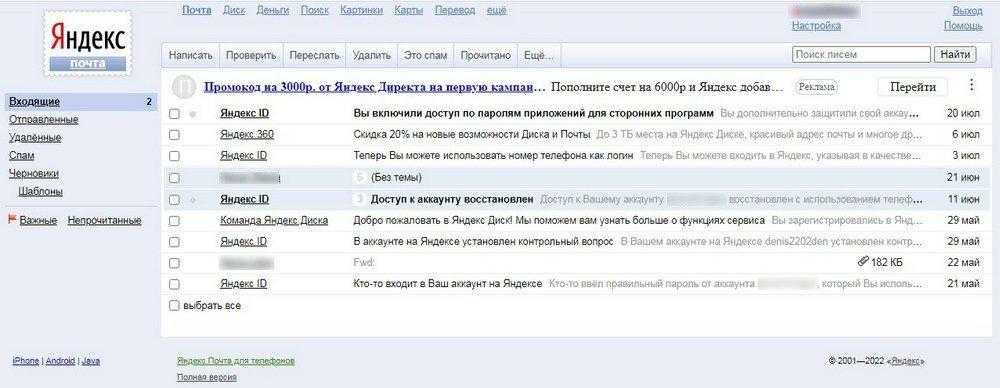This screenshot has height=388, width=1000.
Task: Tick checkbox for 'установлен контрольный вопрос' email
Action: (174, 241)
